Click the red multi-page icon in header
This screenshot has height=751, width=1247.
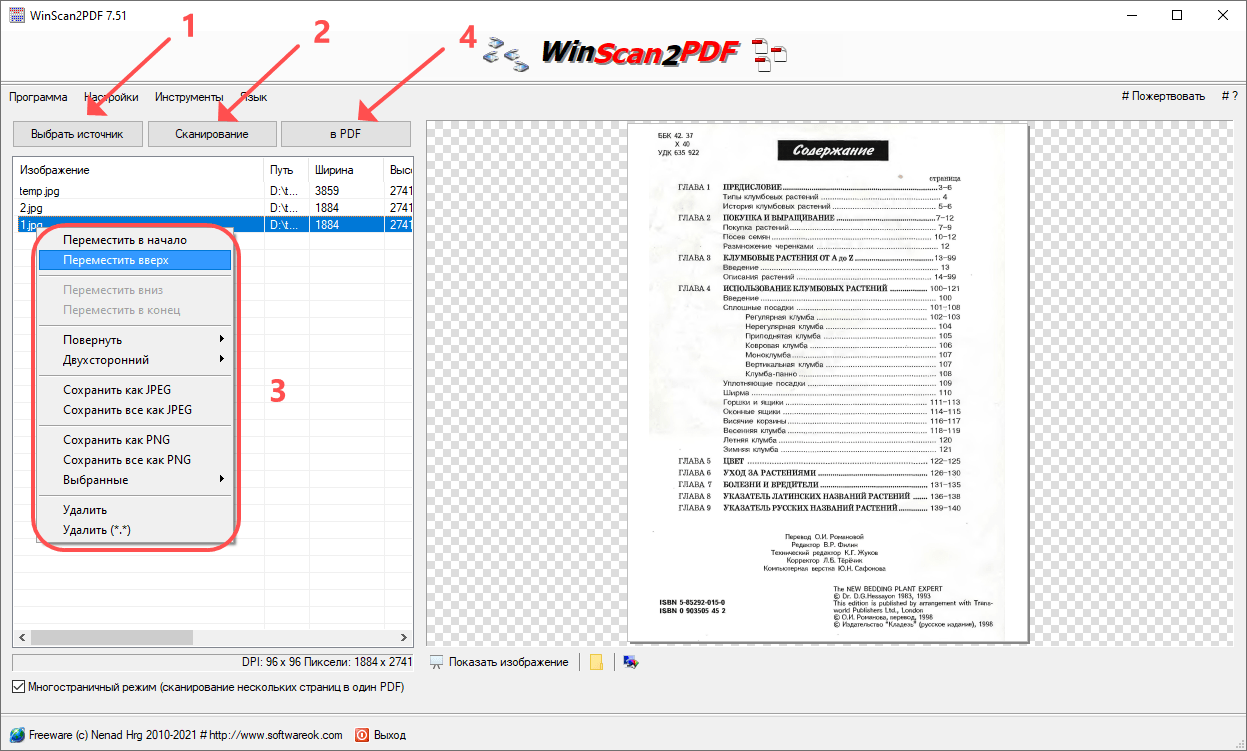pos(769,56)
